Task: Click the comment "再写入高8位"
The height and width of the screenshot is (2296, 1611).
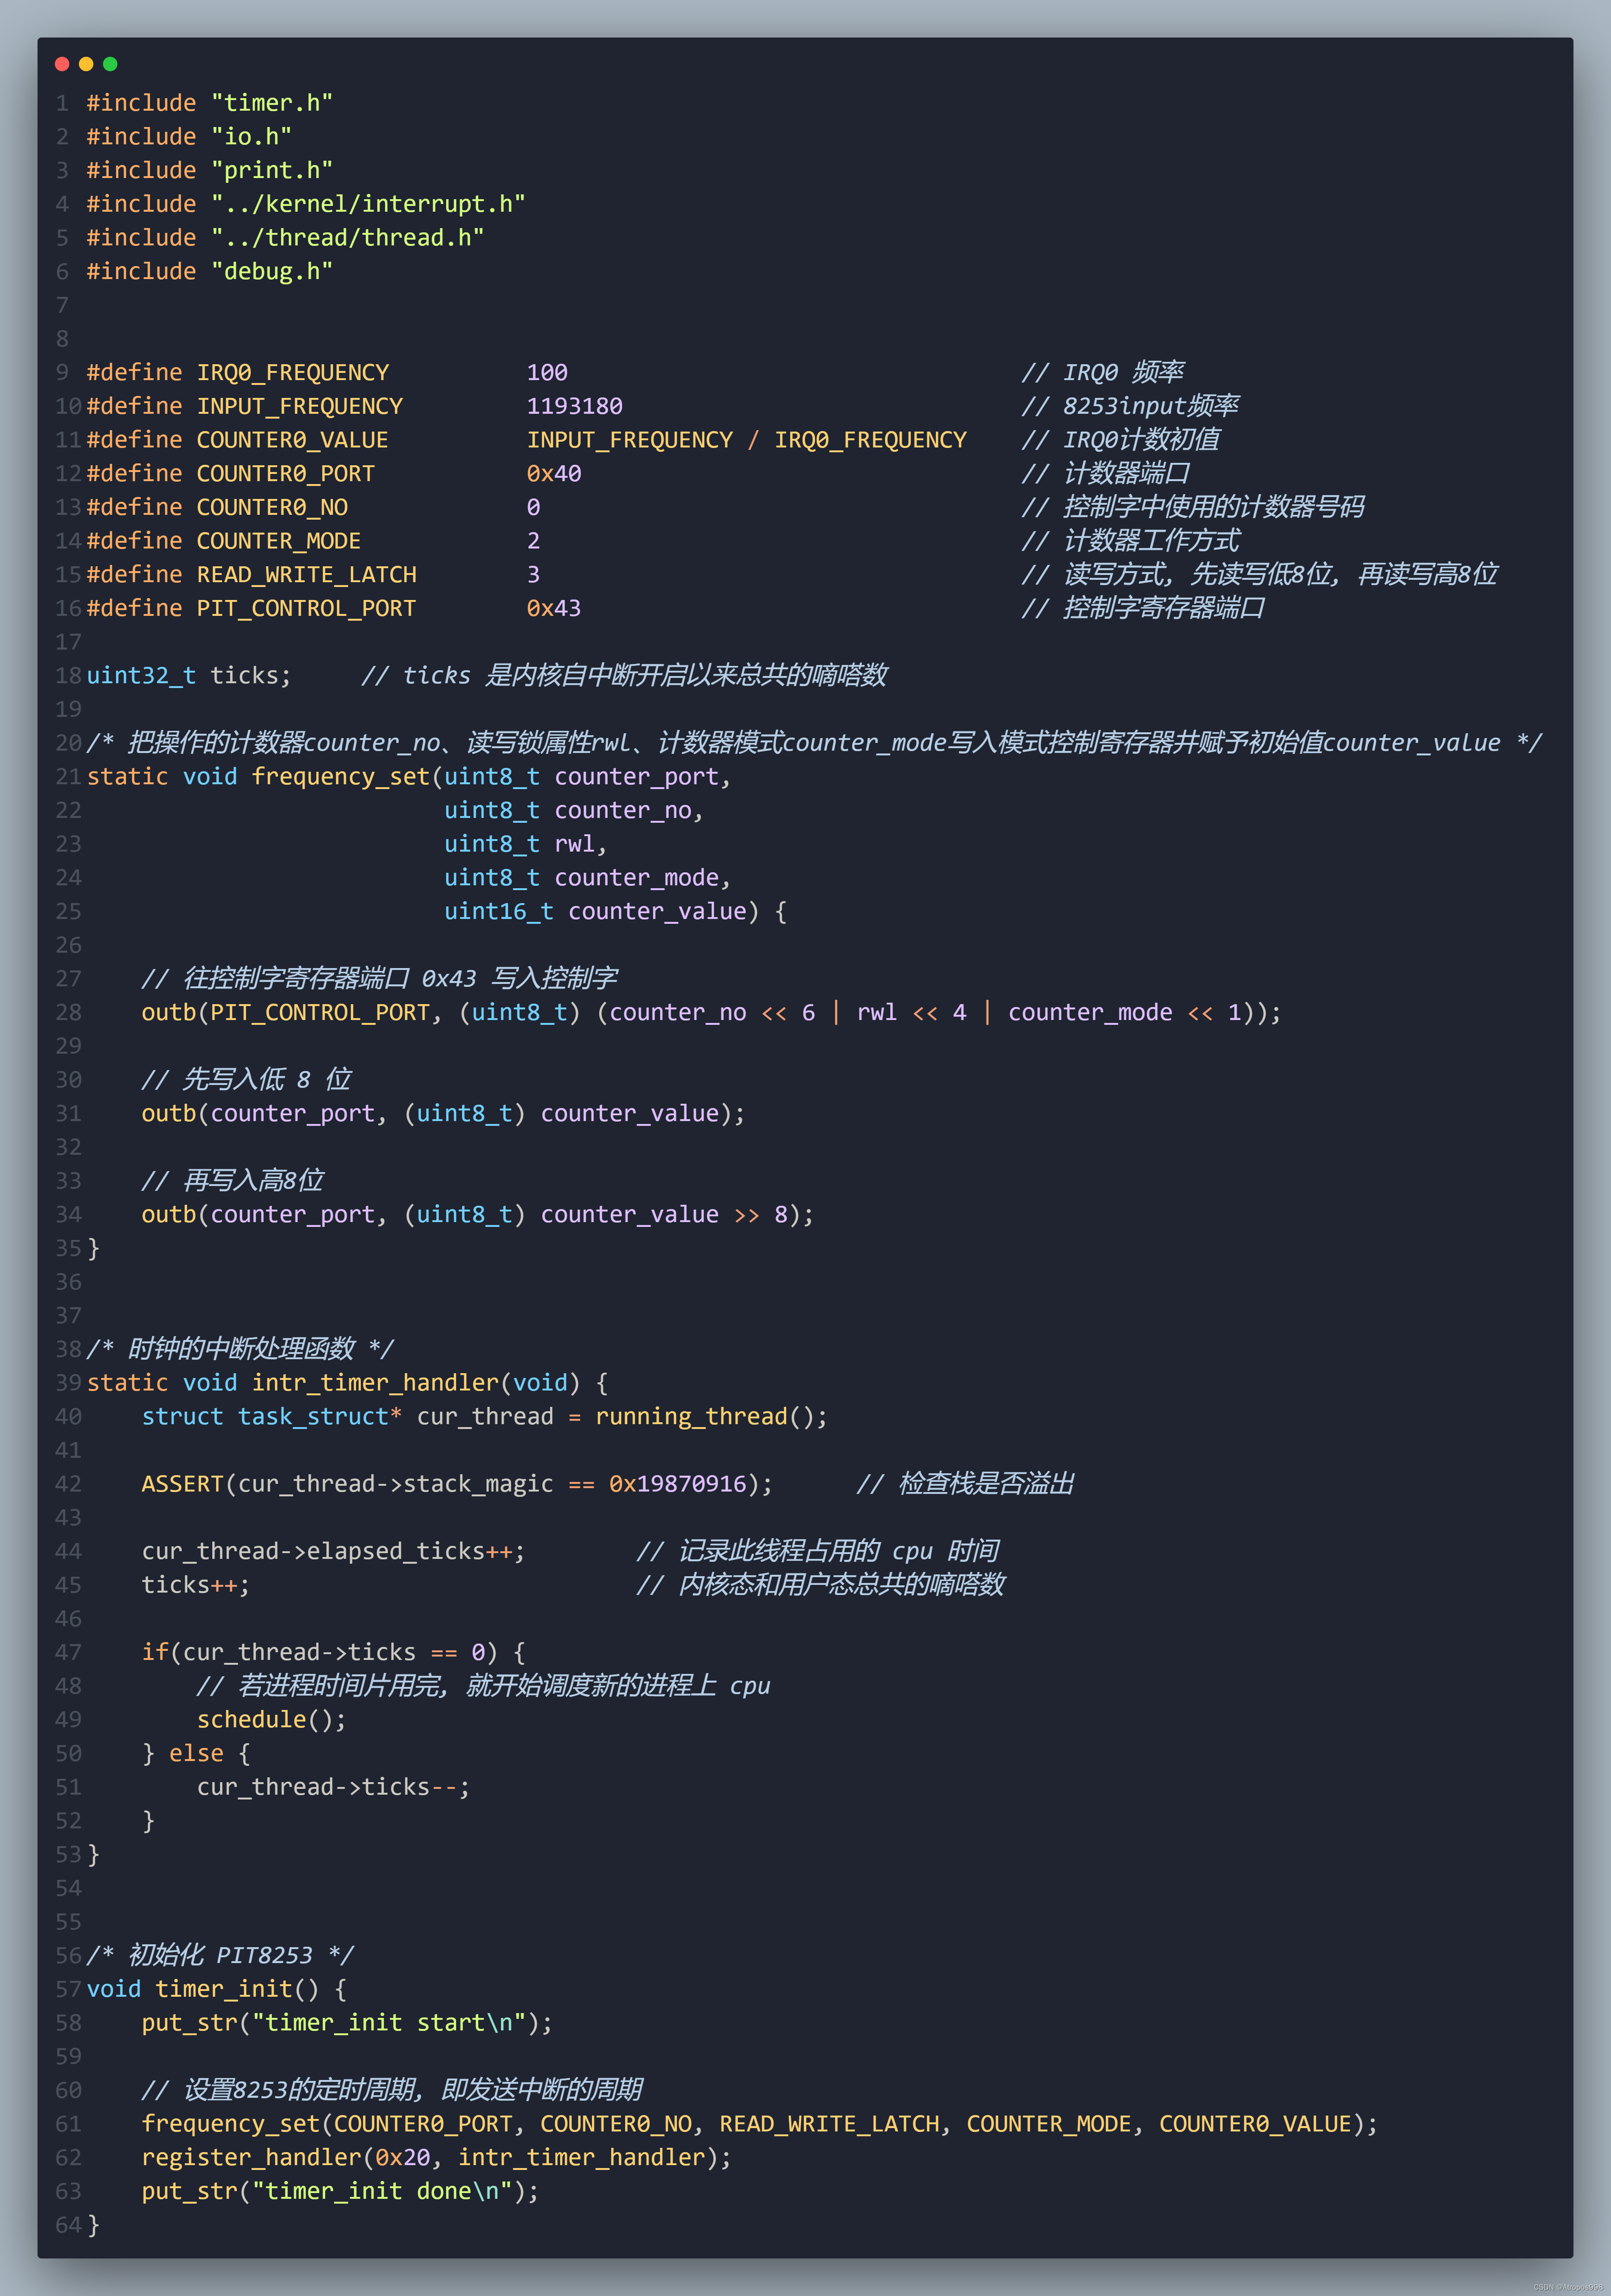Action: pyautogui.click(x=253, y=1181)
